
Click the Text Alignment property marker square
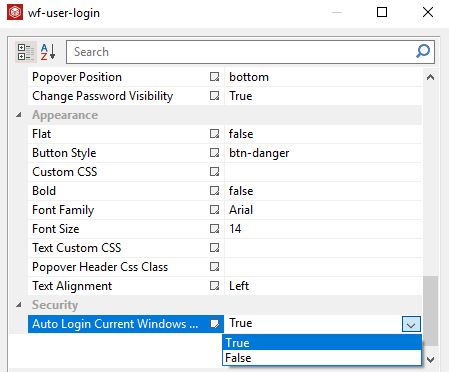click(x=214, y=286)
